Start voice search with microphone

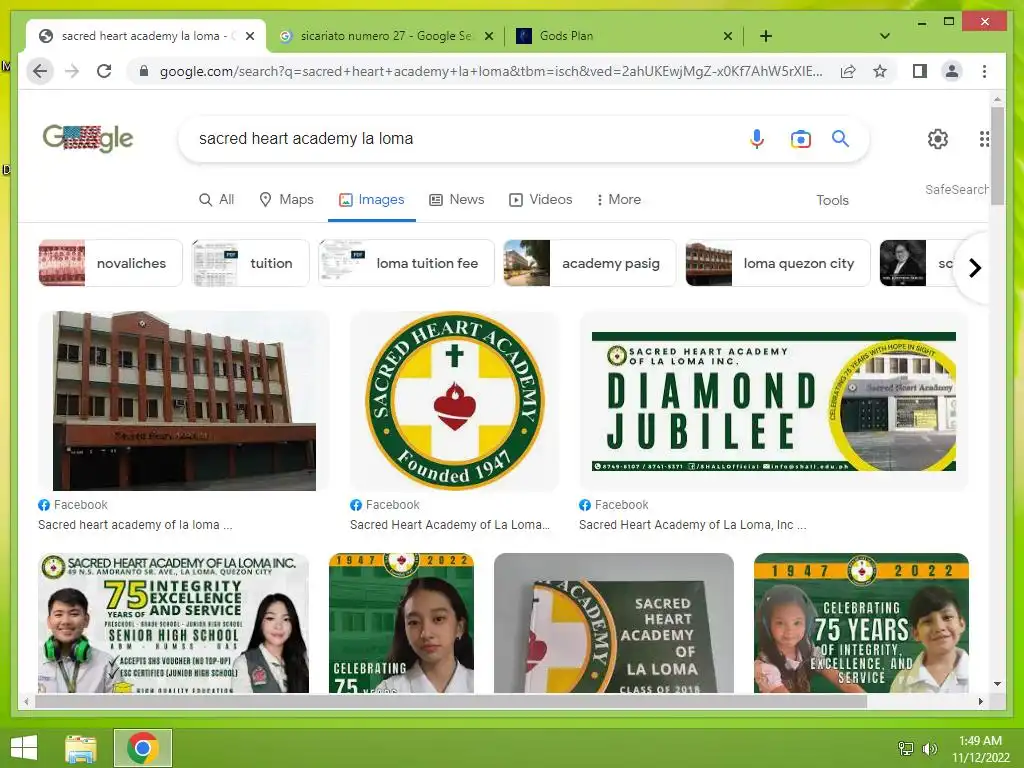[x=756, y=138]
